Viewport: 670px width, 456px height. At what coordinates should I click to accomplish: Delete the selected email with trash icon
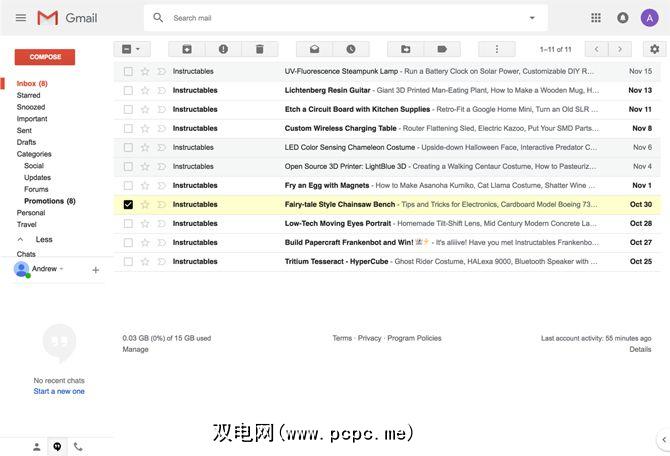point(259,49)
